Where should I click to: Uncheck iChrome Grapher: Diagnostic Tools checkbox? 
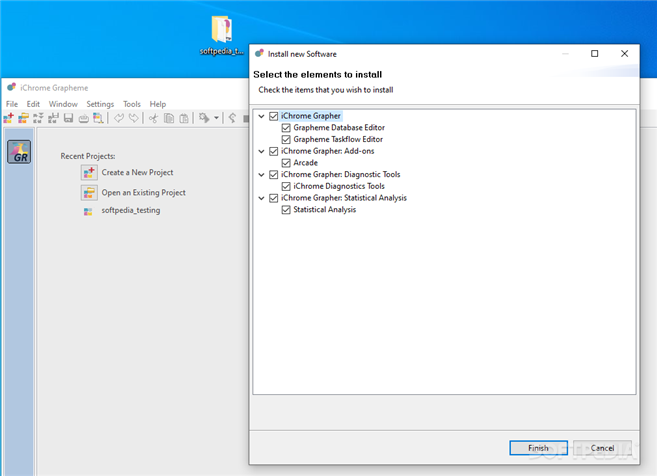tap(274, 175)
